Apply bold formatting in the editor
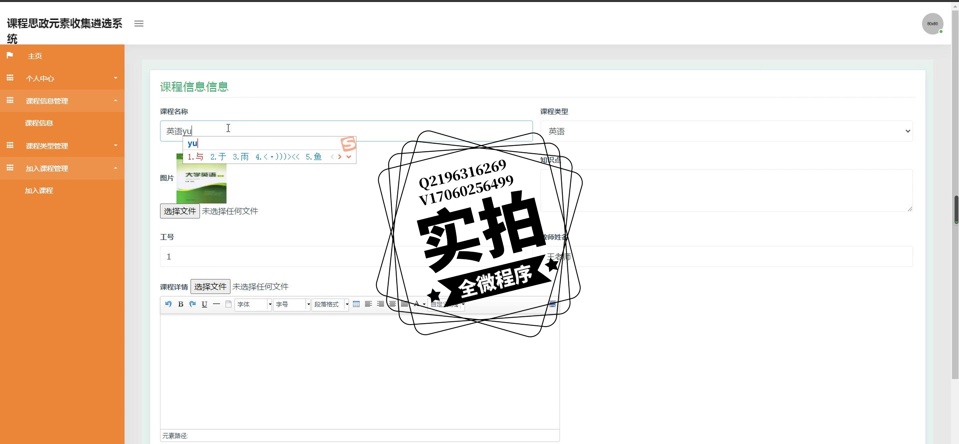The height and width of the screenshot is (444, 959). tap(180, 304)
